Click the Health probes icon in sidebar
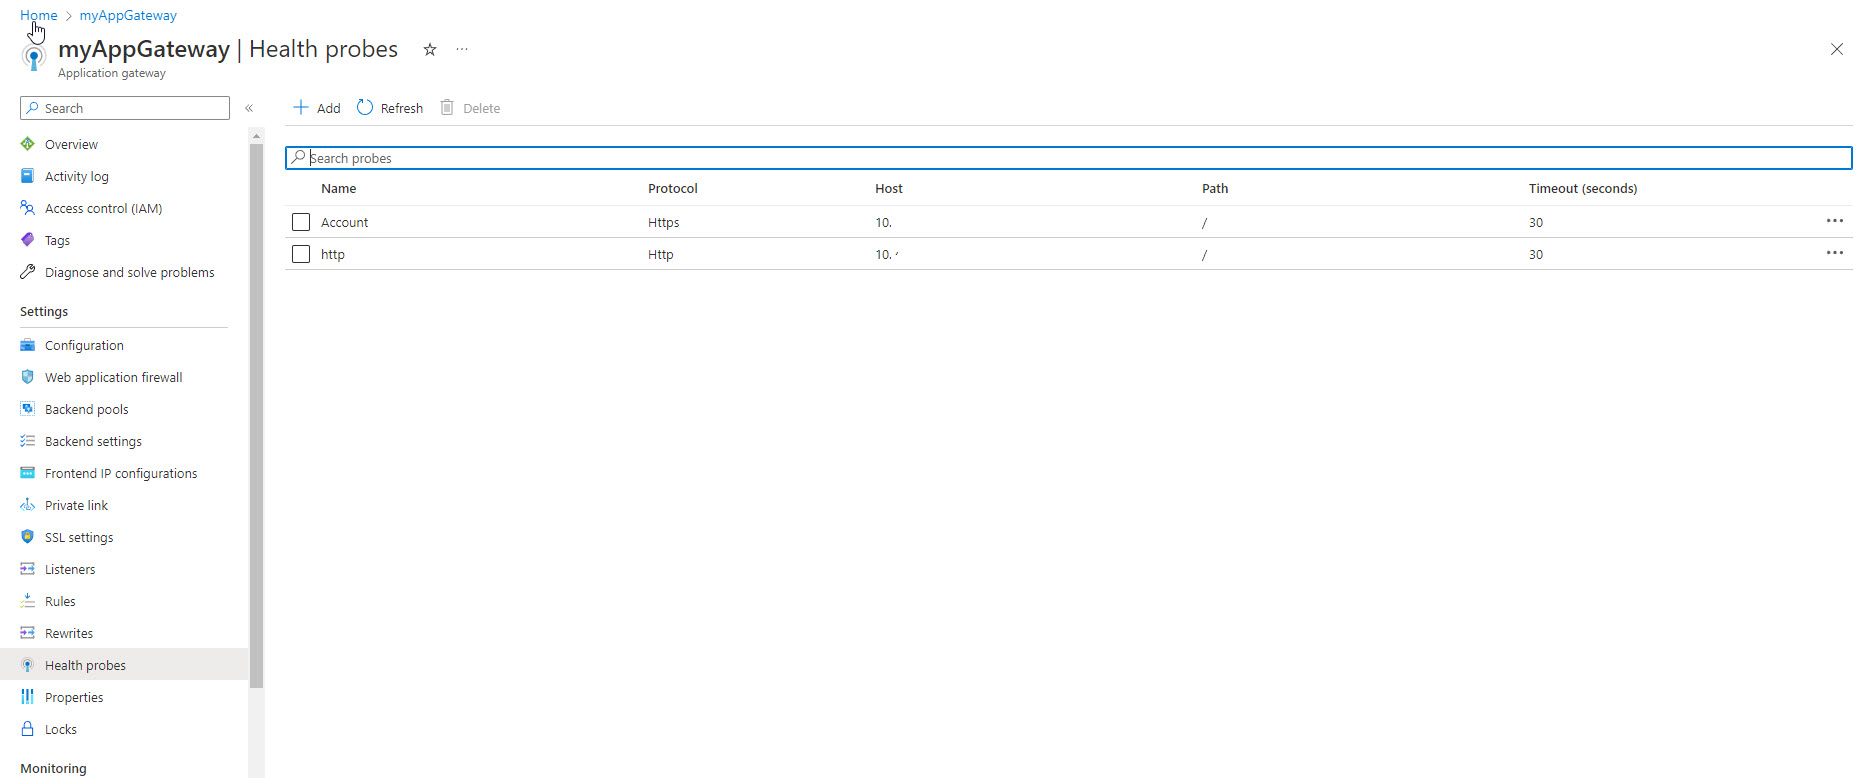The width and height of the screenshot is (1871, 778). coord(28,665)
